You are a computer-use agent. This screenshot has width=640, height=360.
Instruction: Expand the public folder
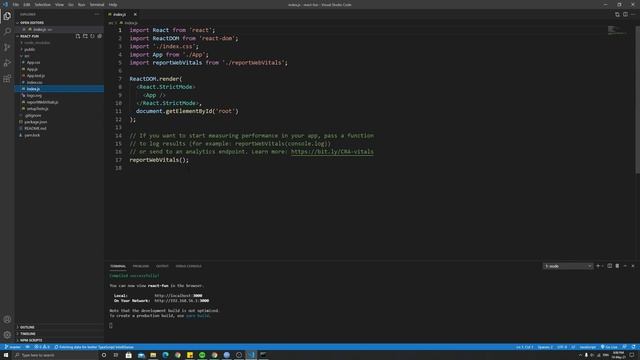click(x=29, y=49)
